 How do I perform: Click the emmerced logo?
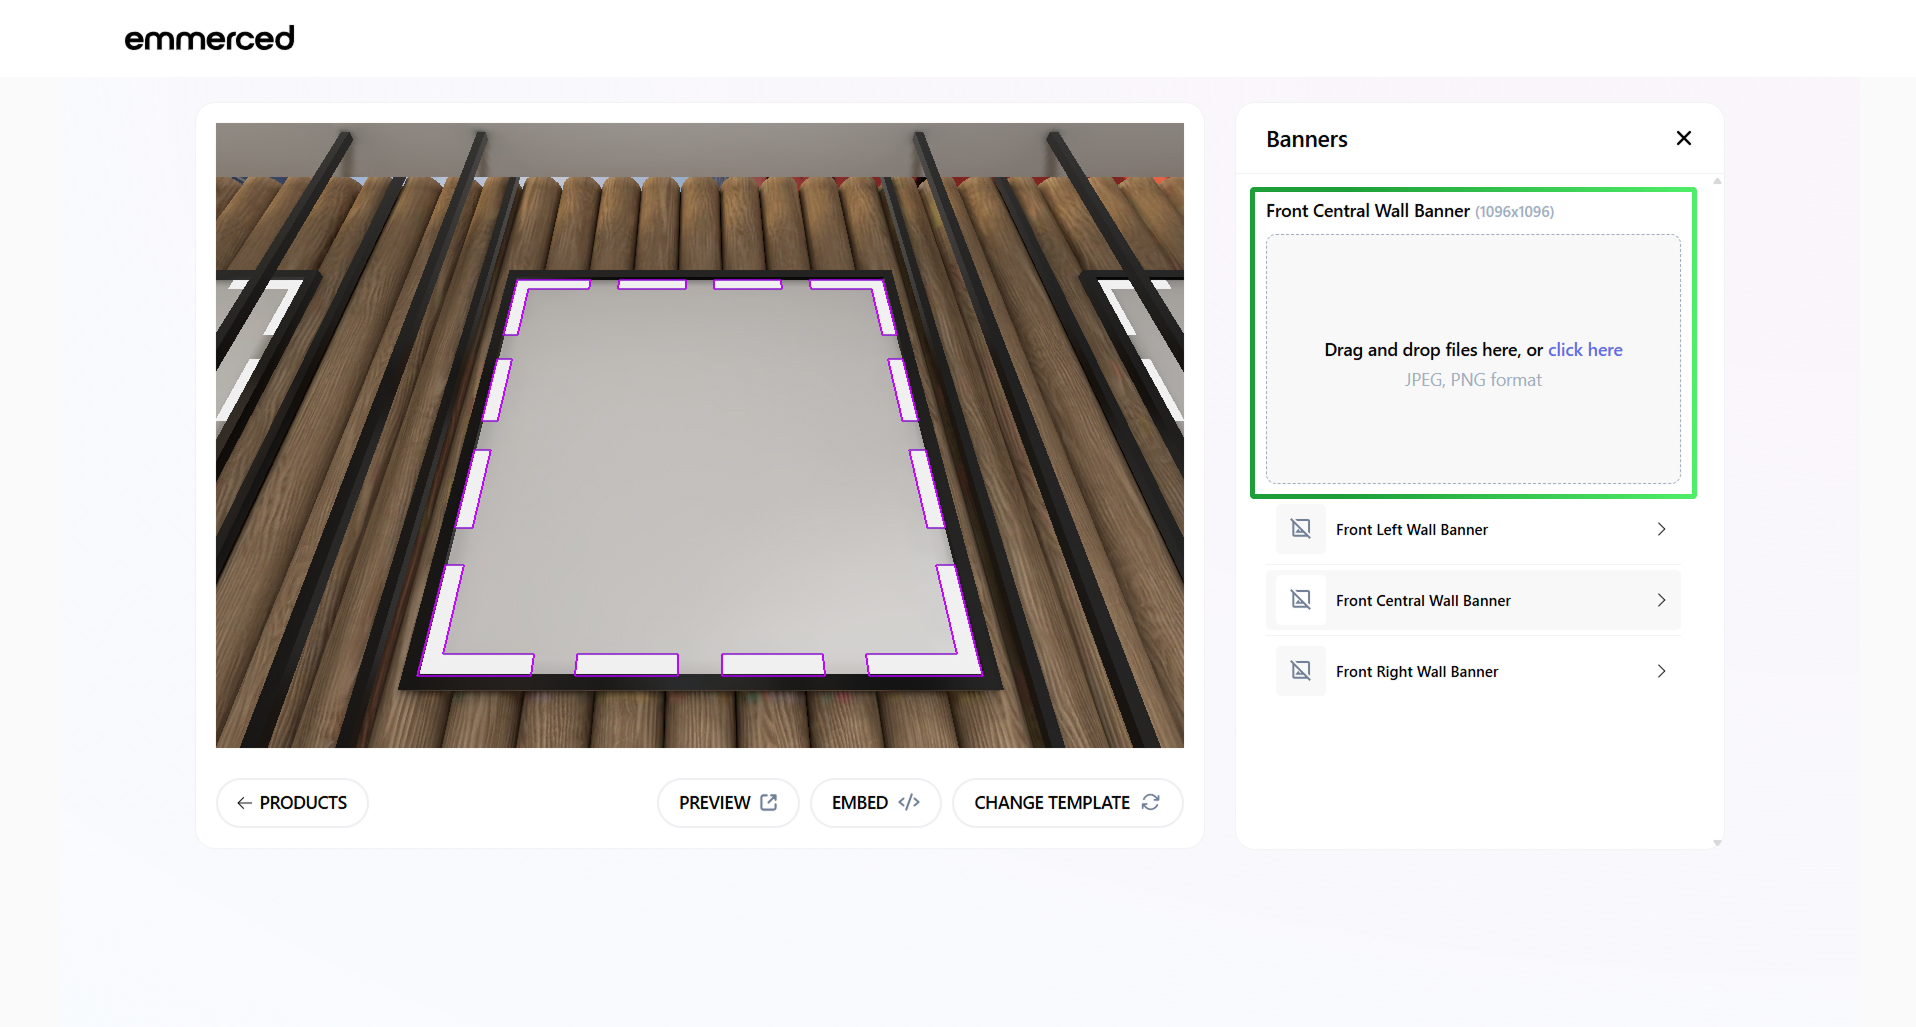coord(209,38)
